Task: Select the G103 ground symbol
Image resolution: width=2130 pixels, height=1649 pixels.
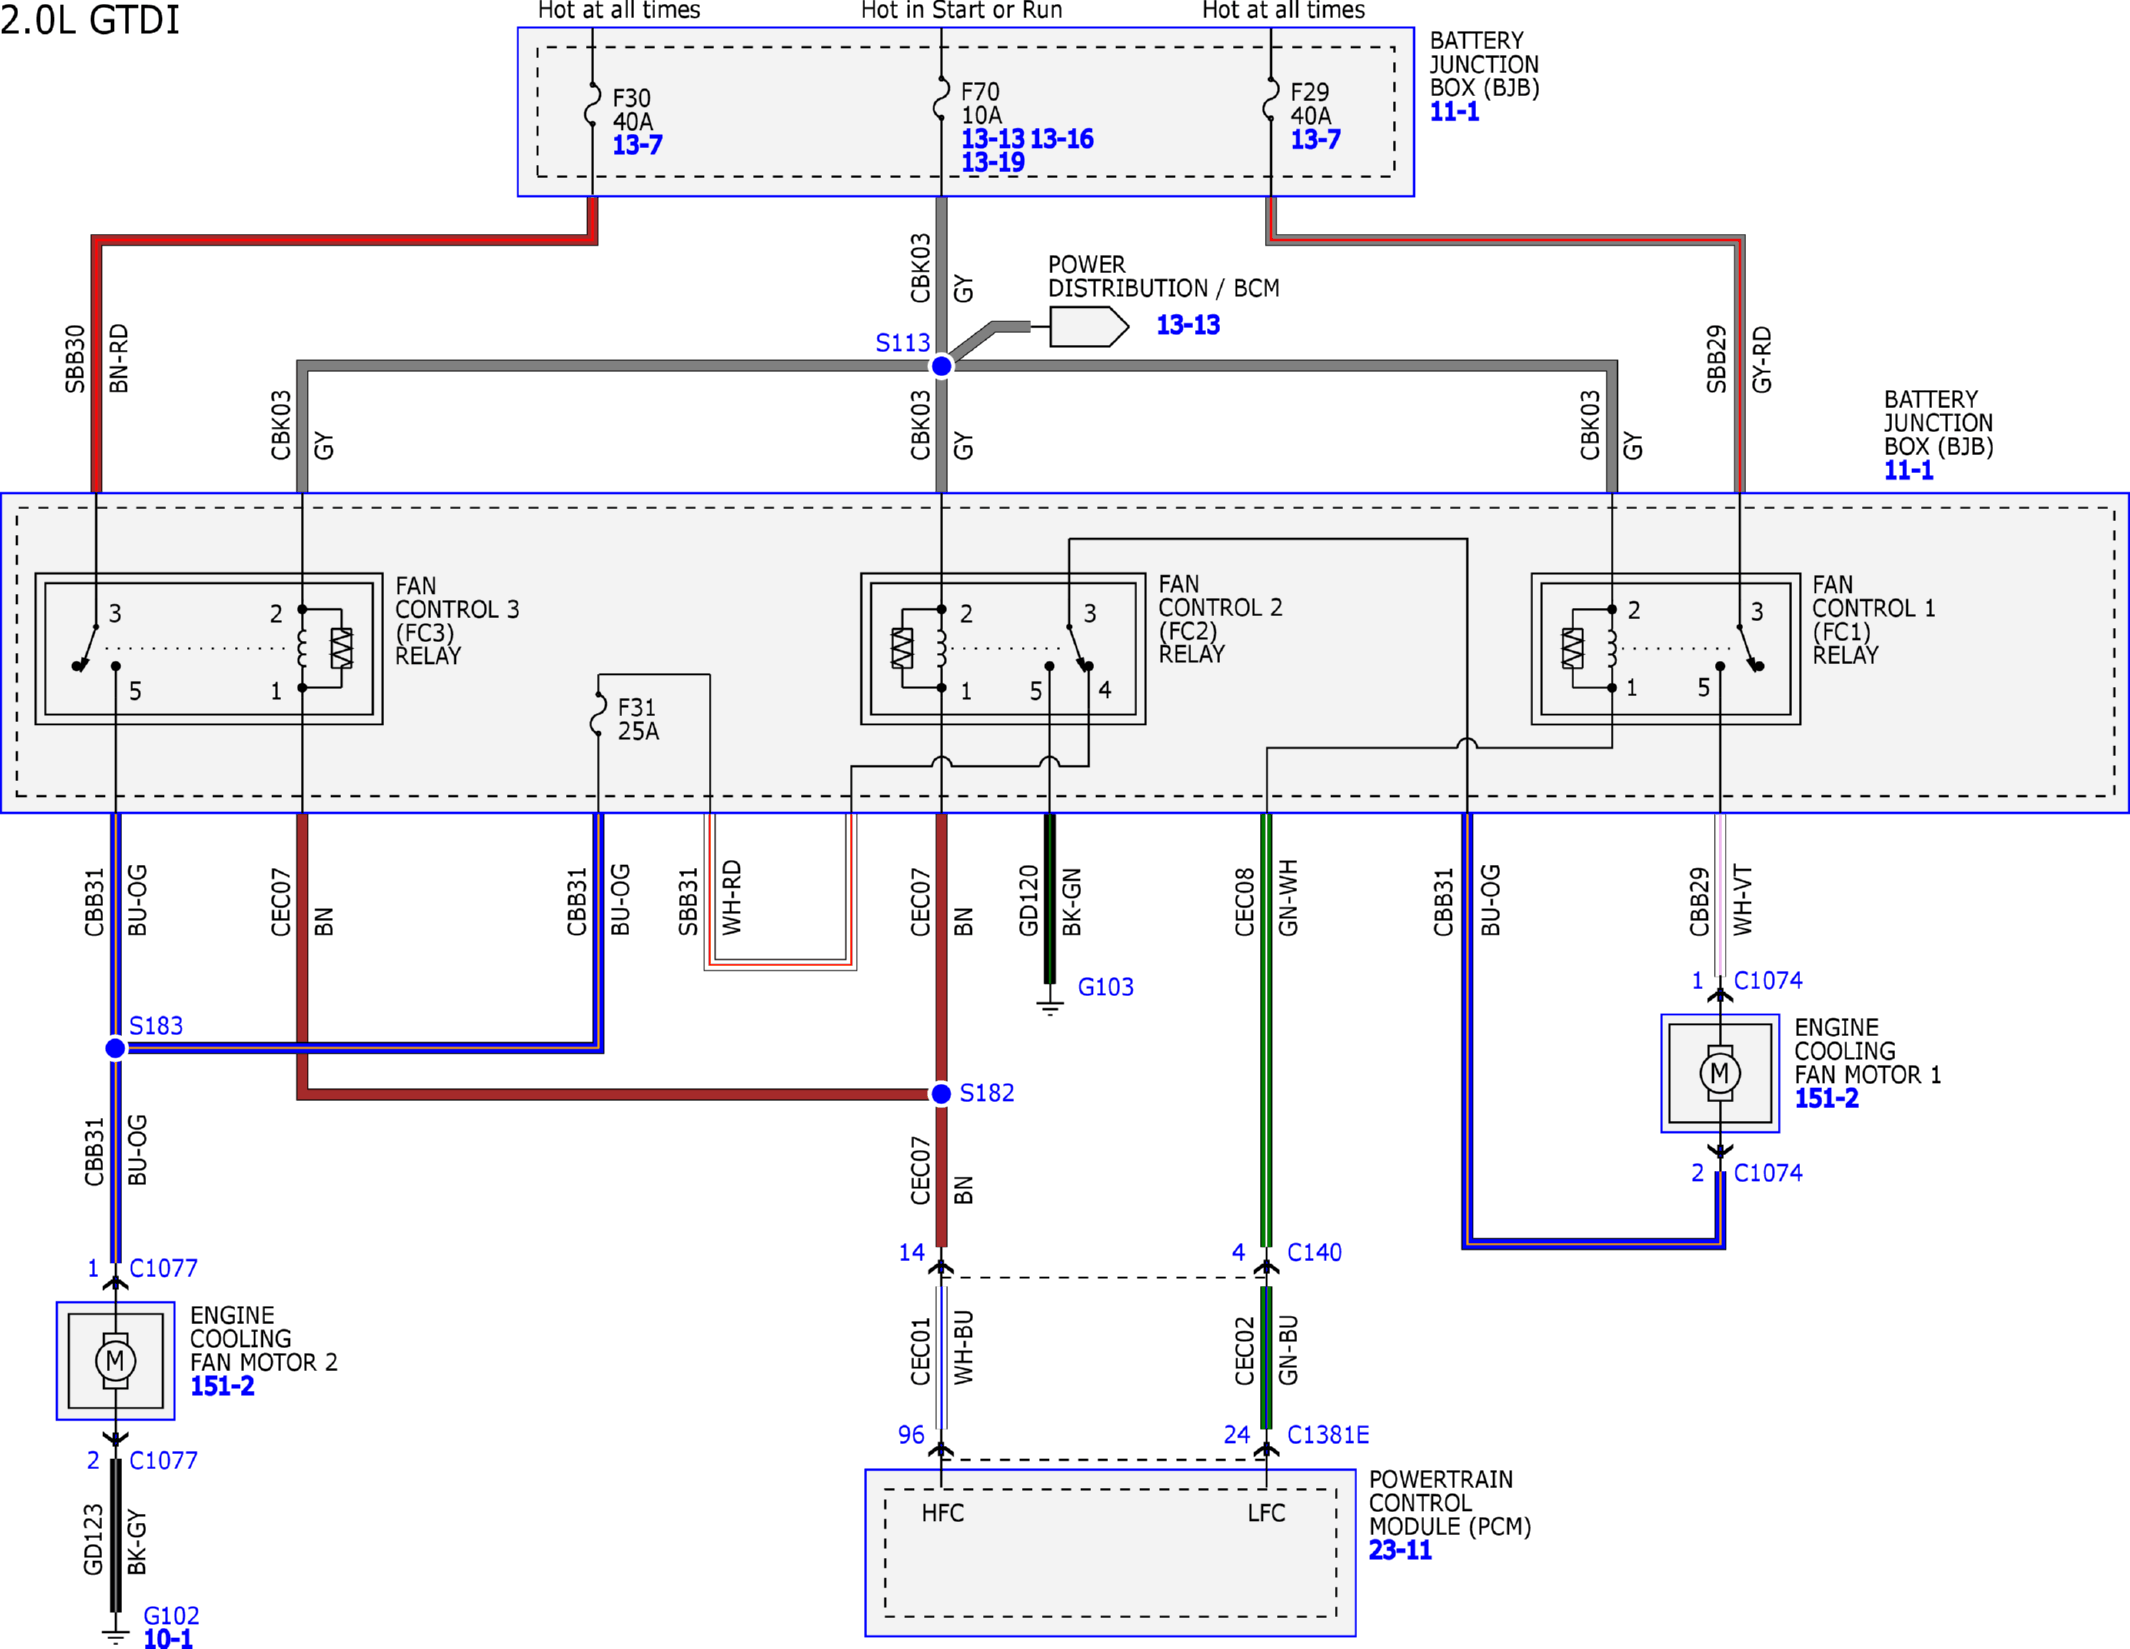Action: coord(1050,1003)
